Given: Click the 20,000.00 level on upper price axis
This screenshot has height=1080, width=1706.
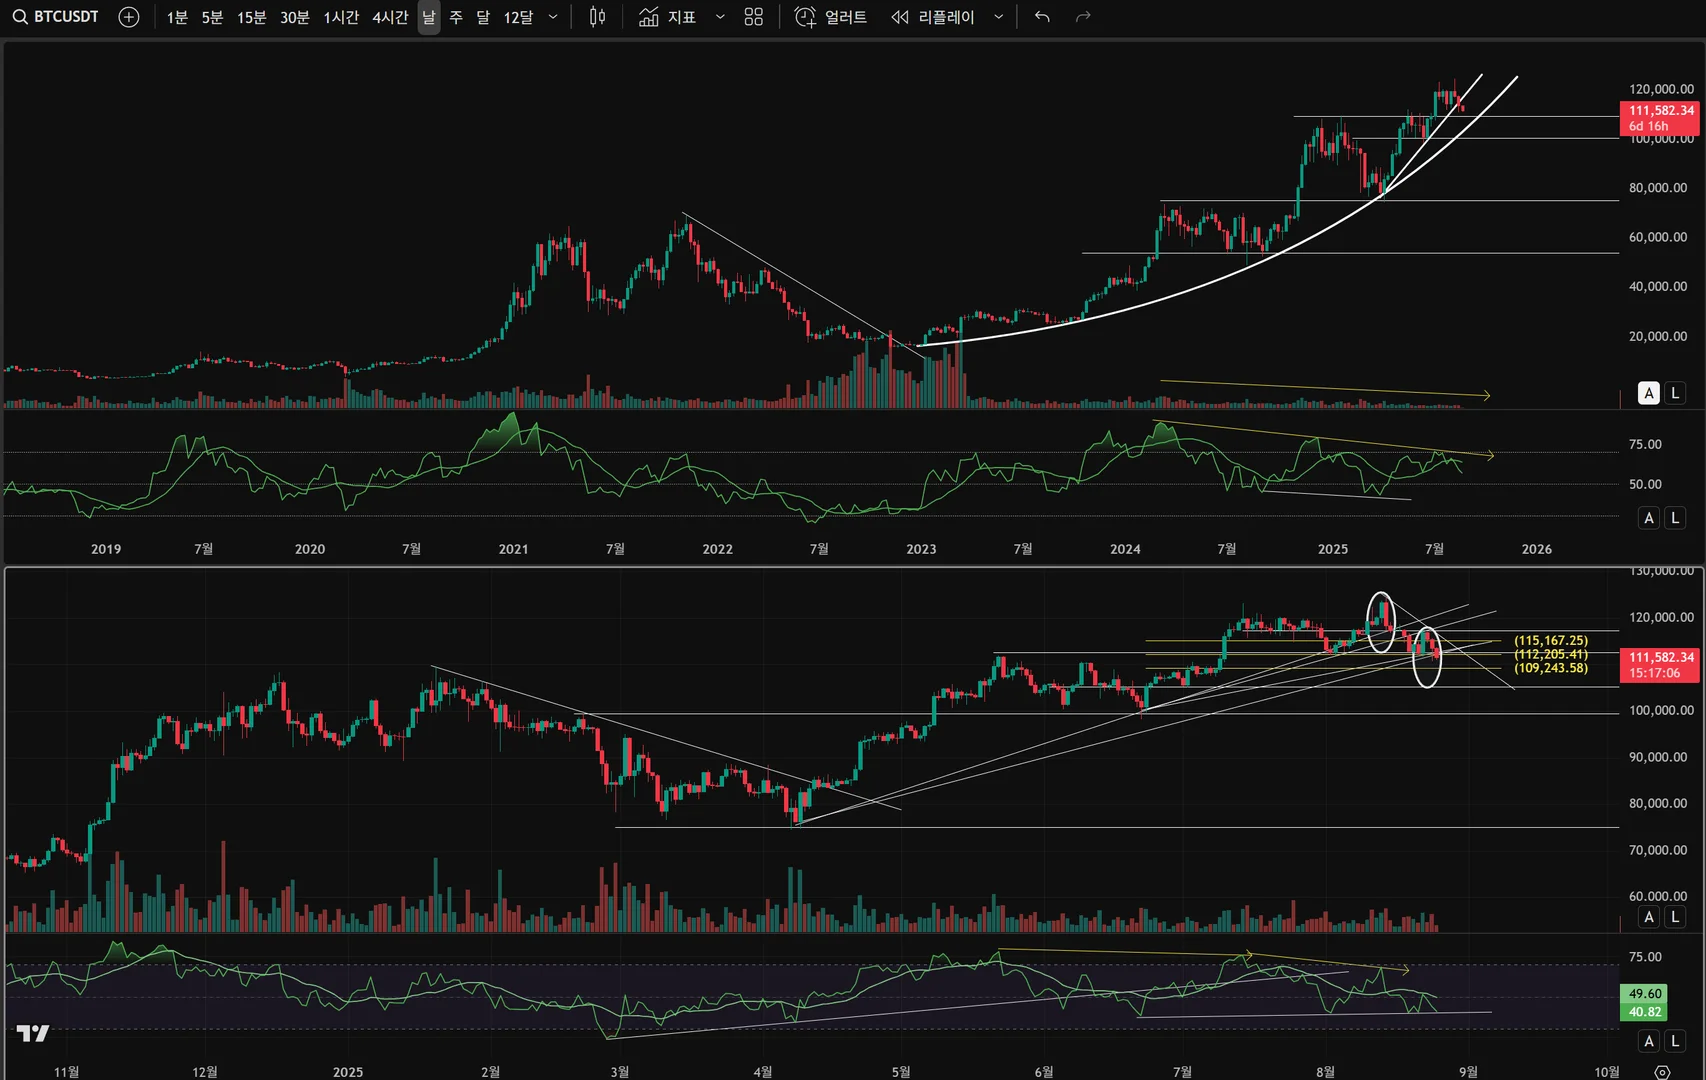Looking at the screenshot, I should click(x=1658, y=336).
